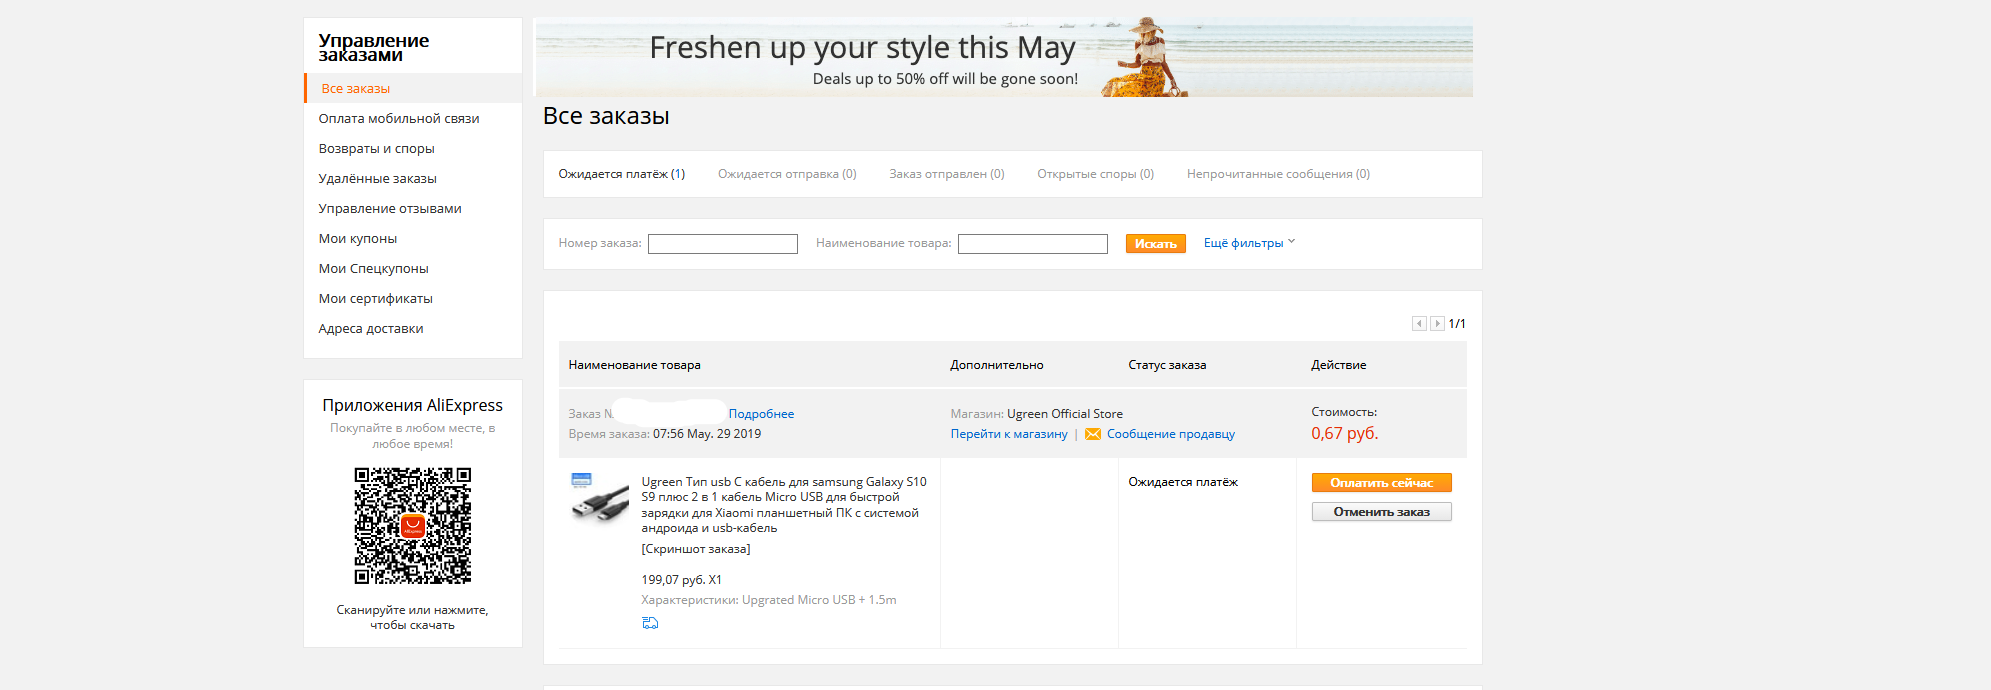Switch to Ожидается отправка (0) tab
1991x690 pixels.
coord(787,174)
